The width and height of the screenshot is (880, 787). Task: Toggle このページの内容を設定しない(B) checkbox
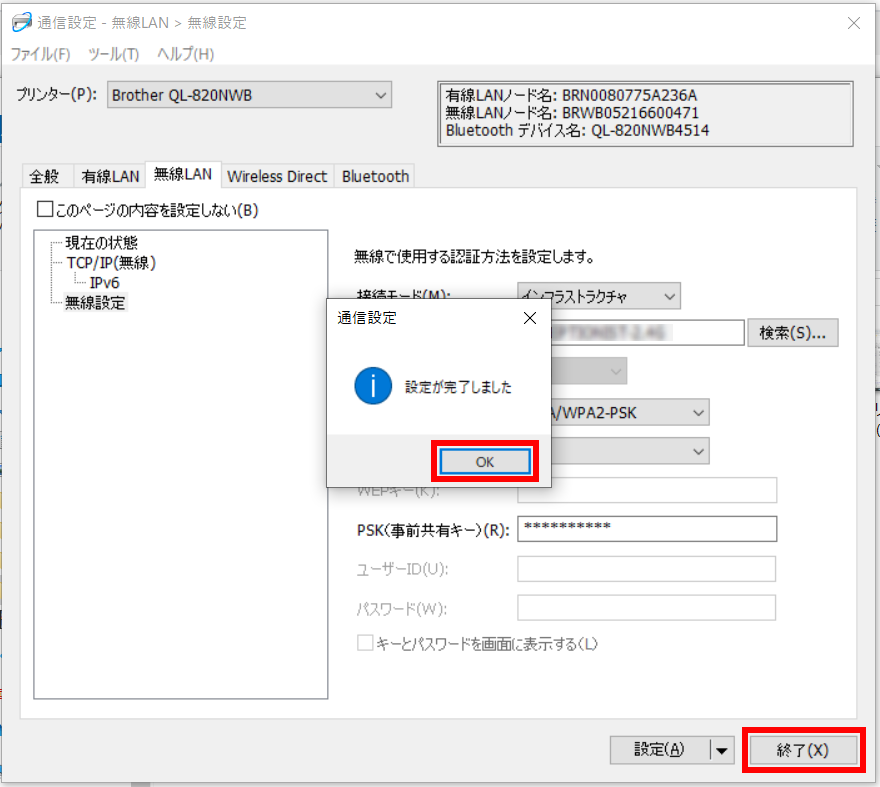click(45, 209)
